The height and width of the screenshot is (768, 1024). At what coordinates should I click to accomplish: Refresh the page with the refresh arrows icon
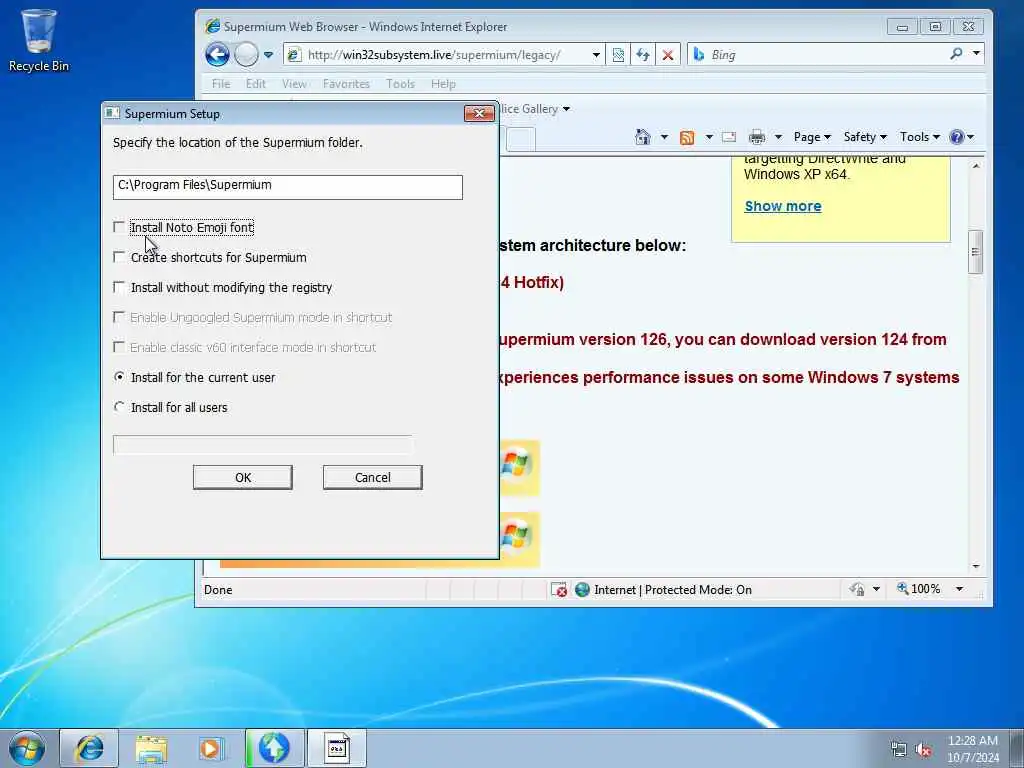[643, 55]
